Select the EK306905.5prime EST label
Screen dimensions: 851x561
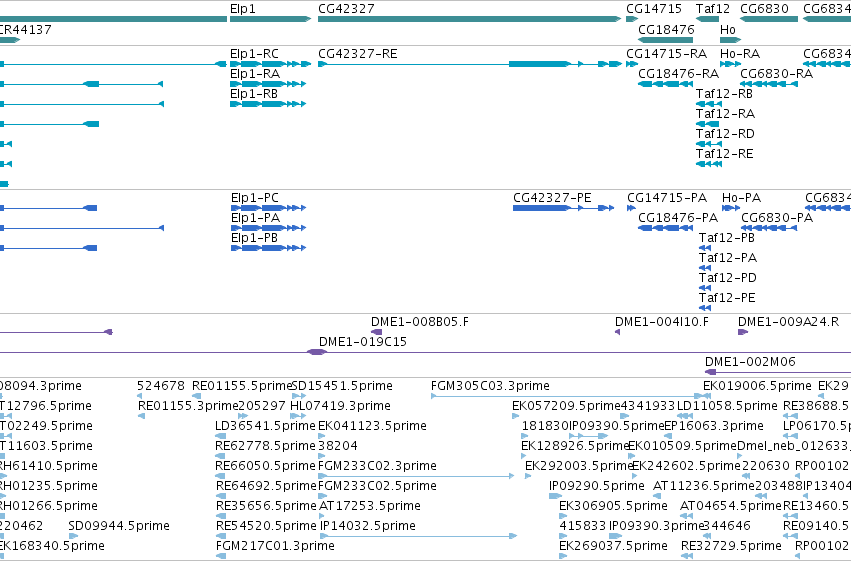(614, 507)
